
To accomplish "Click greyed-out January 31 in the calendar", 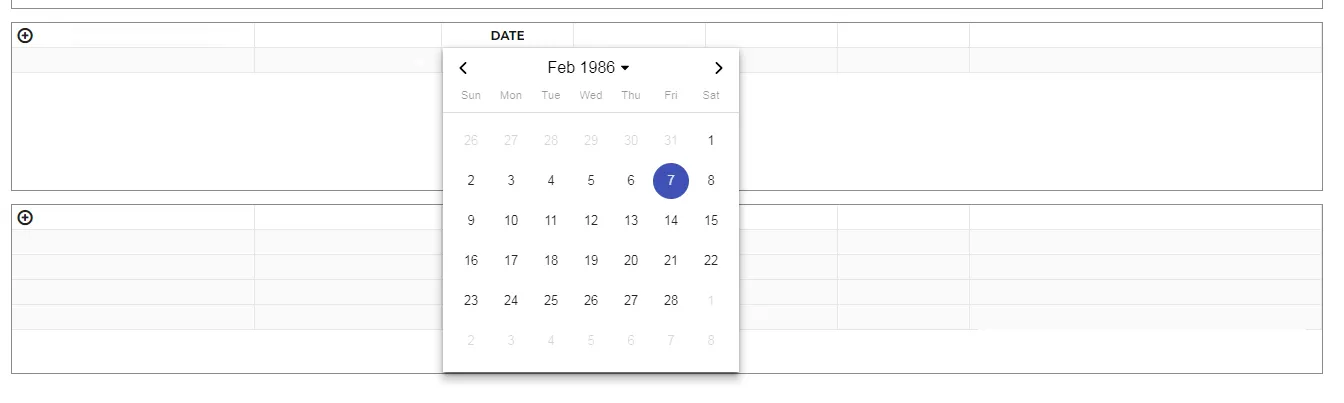I will pos(671,141).
